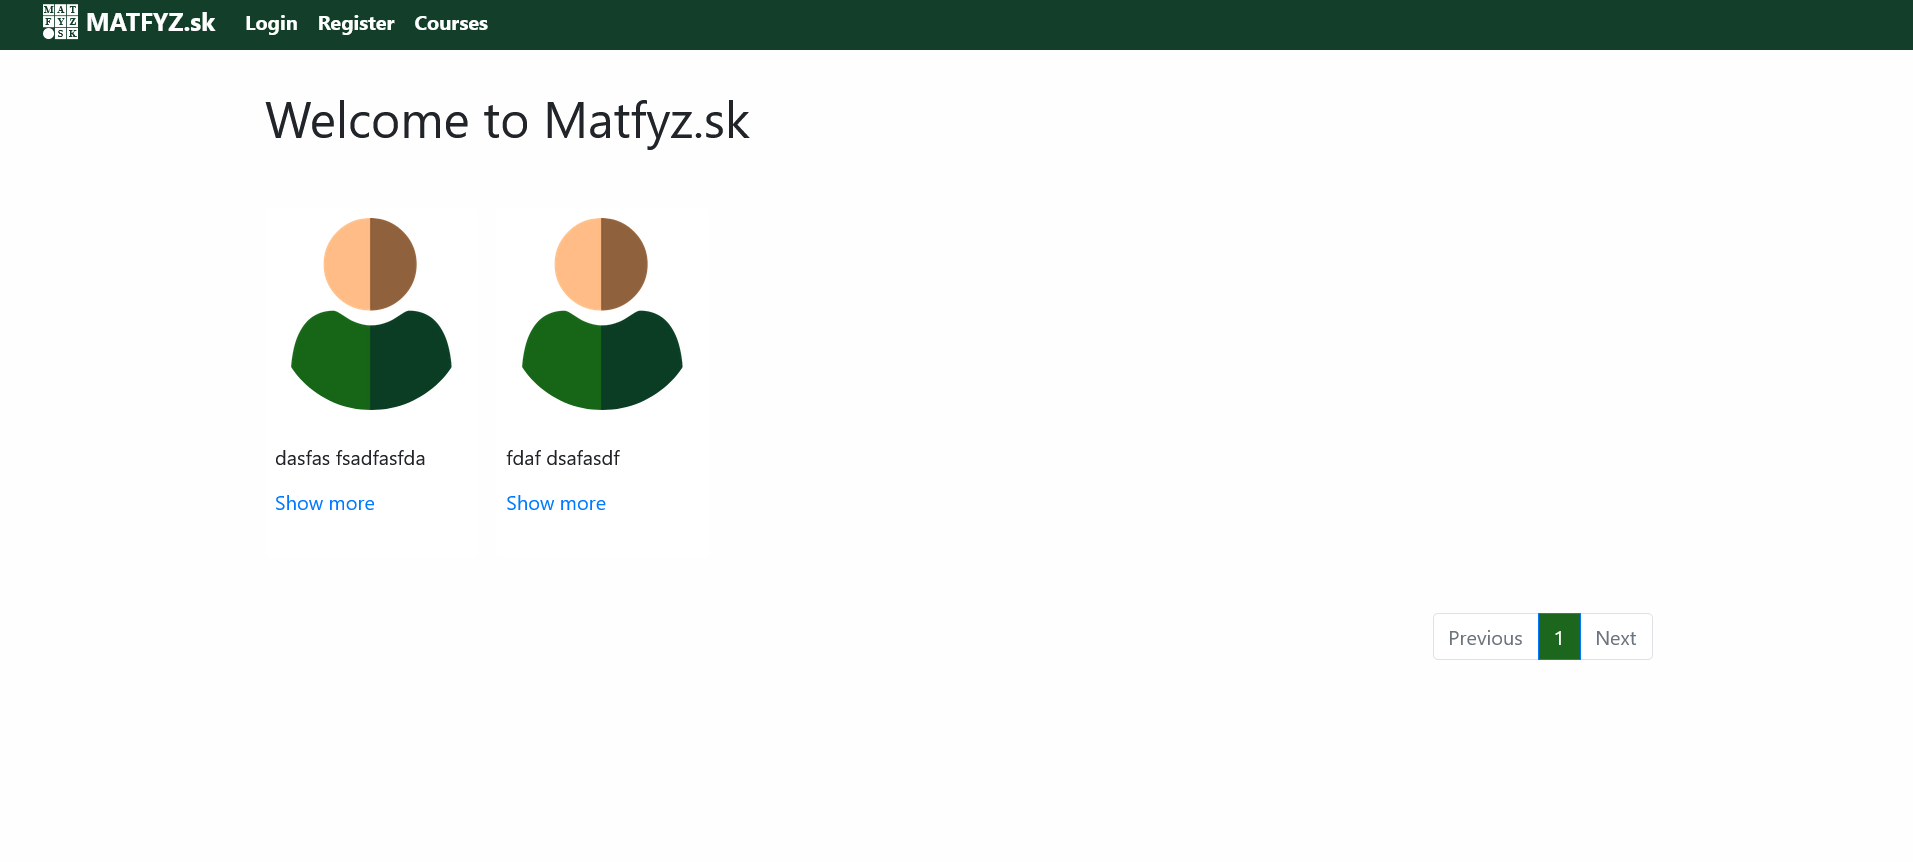The width and height of the screenshot is (1913, 862).
Task: Click the head circle of fdaf's avatar
Action: pyautogui.click(x=601, y=264)
